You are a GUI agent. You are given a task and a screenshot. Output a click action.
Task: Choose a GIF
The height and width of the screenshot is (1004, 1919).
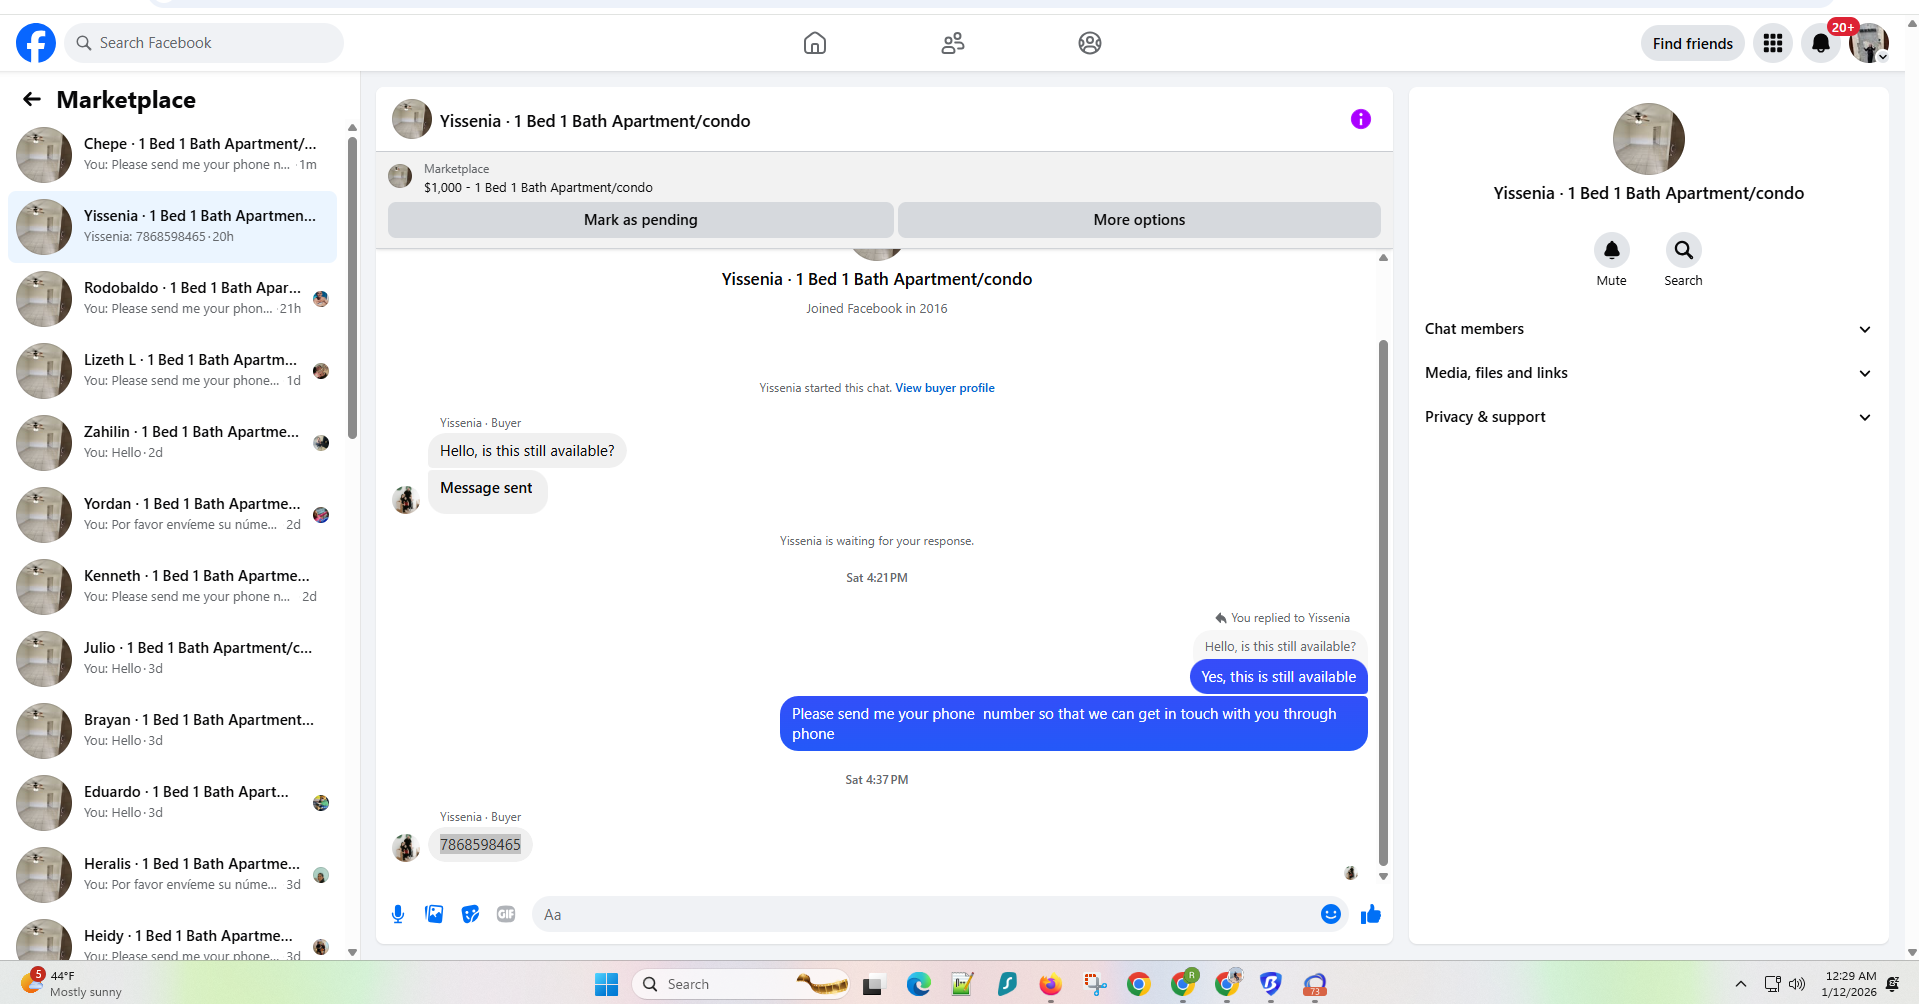point(506,914)
